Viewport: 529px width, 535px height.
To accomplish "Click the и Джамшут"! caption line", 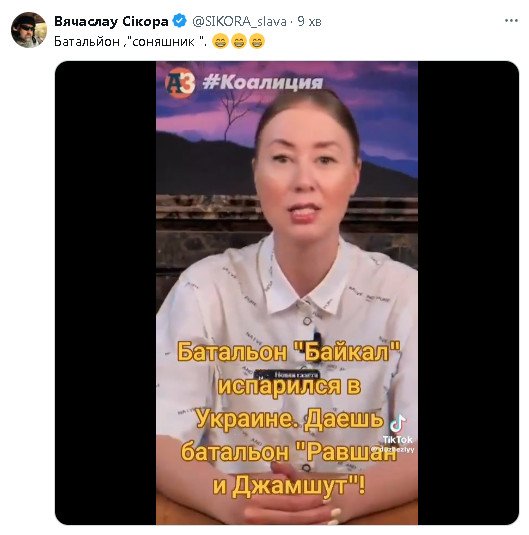I will [x=289, y=485].
